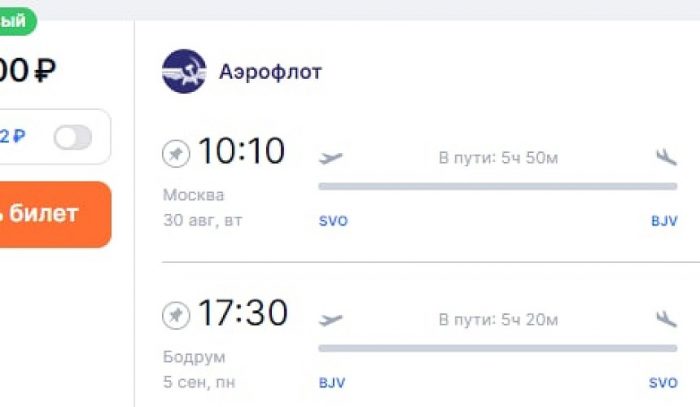The width and height of the screenshot is (700, 407).
Task: Click the SVO departure airport code under Москва
Action: click(x=333, y=221)
